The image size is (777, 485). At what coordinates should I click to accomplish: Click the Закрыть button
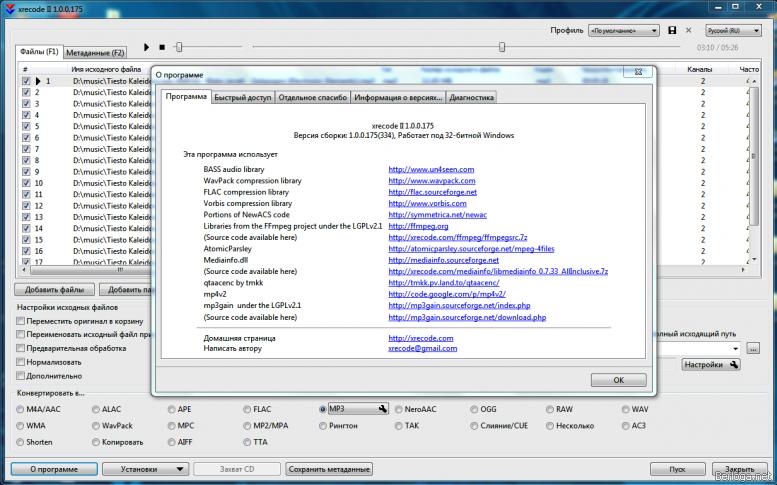(x=739, y=469)
